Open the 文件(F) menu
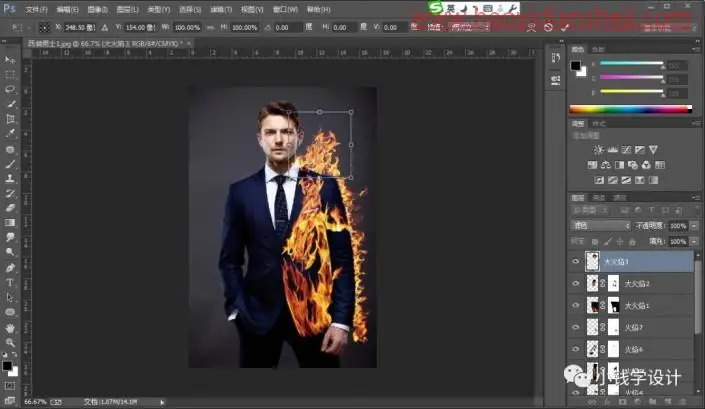Image resolution: width=705 pixels, height=409 pixels. tap(36, 9)
